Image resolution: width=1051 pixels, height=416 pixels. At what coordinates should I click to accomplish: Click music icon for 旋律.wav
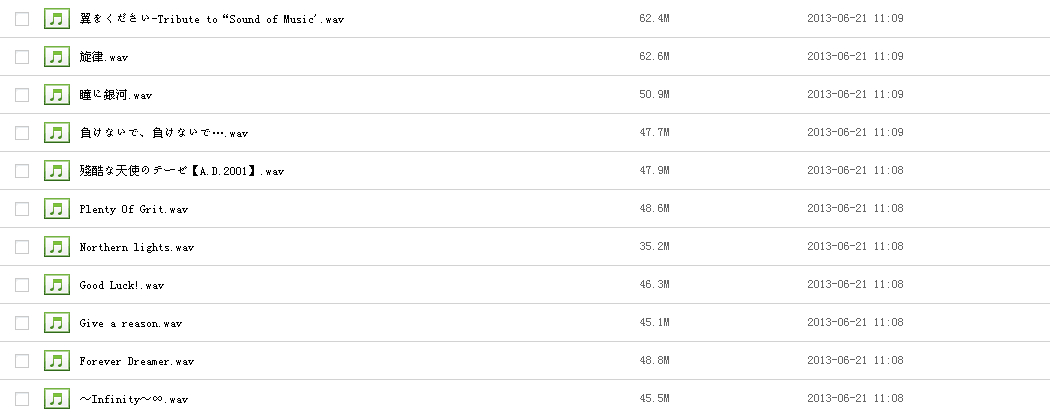click(56, 57)
